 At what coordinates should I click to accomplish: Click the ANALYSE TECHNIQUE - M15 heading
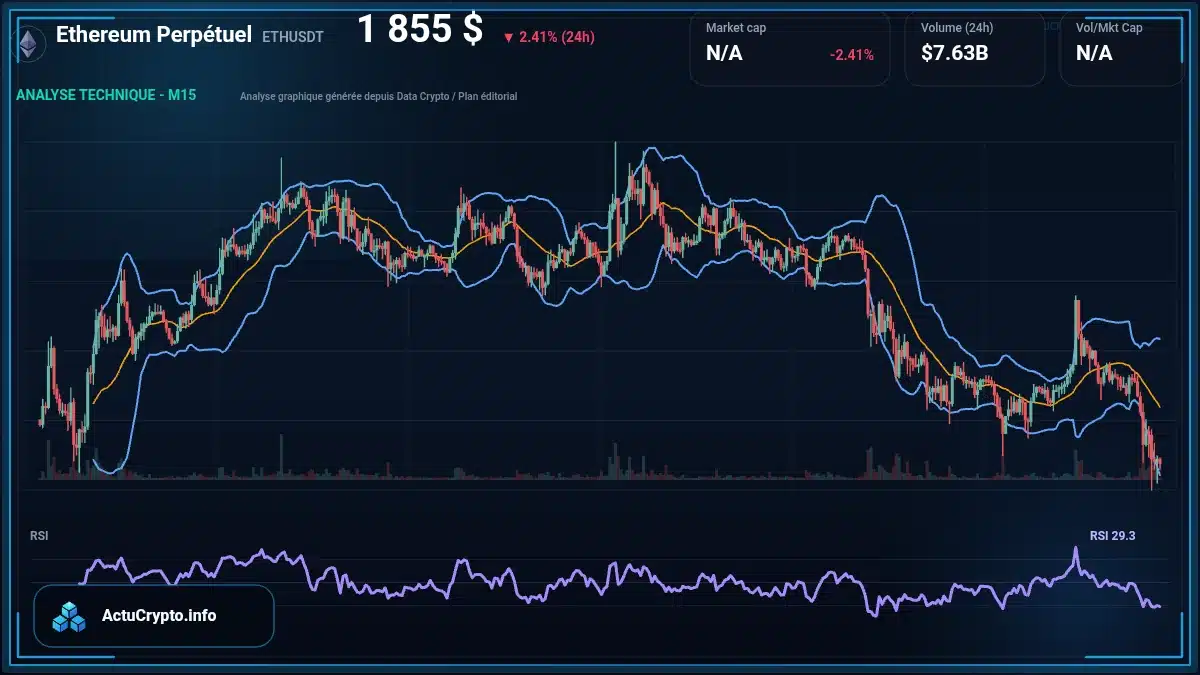point(106,96)
